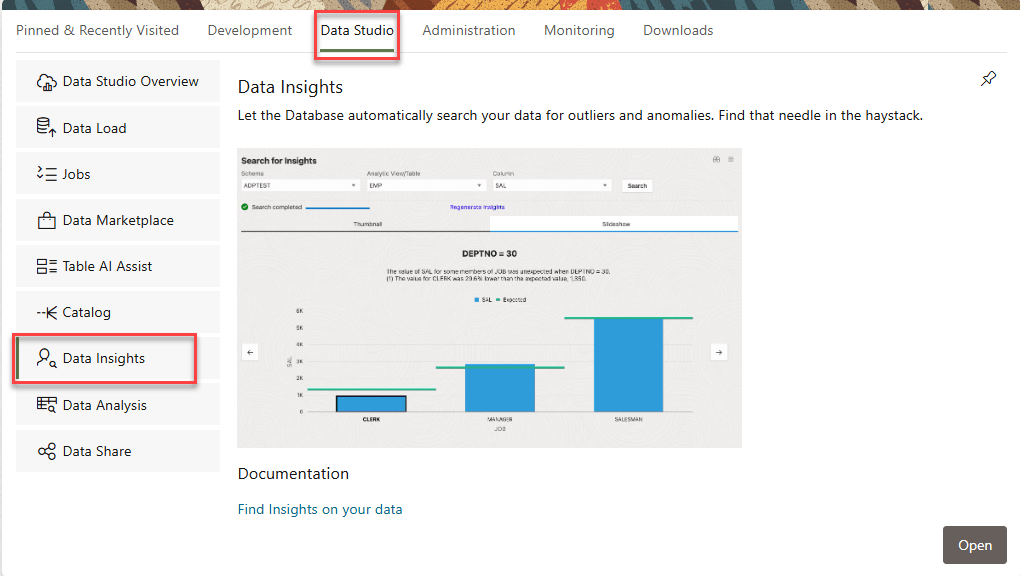The width and height of the screenshot is (1020, 576).
Task: Open the Schema dropdown showing ADPTEST
Action: [x=297, y=185]
